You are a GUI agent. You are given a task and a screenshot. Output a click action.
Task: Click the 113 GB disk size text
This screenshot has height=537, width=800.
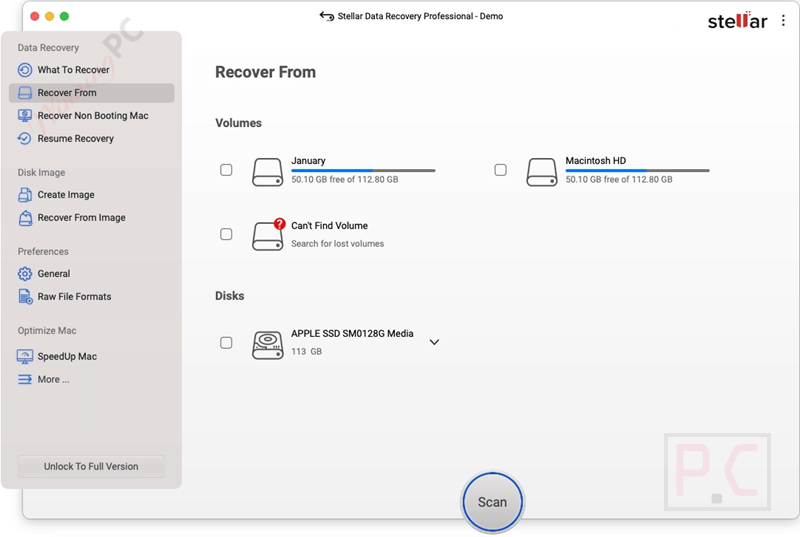[306, 351]
